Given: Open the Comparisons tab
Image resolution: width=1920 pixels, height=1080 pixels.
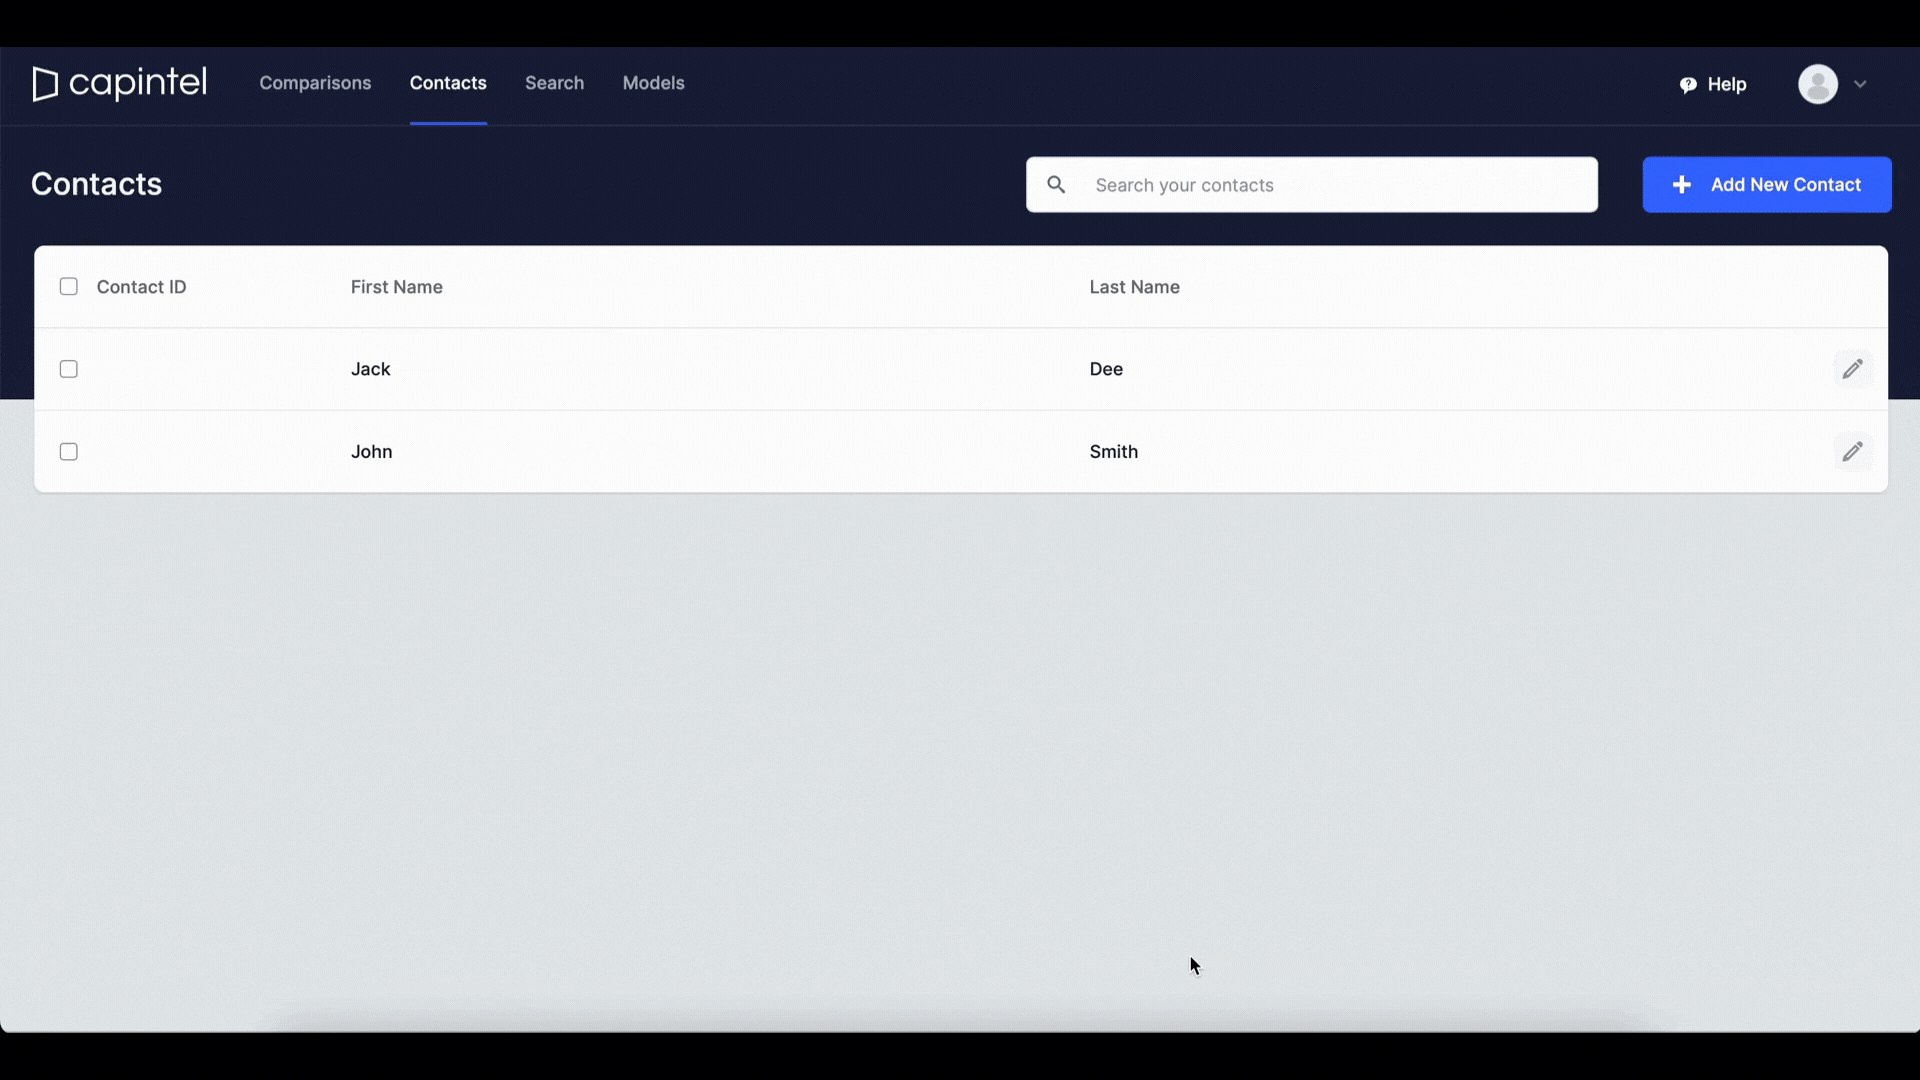Looking at the screenshot, I should [315, 83].
